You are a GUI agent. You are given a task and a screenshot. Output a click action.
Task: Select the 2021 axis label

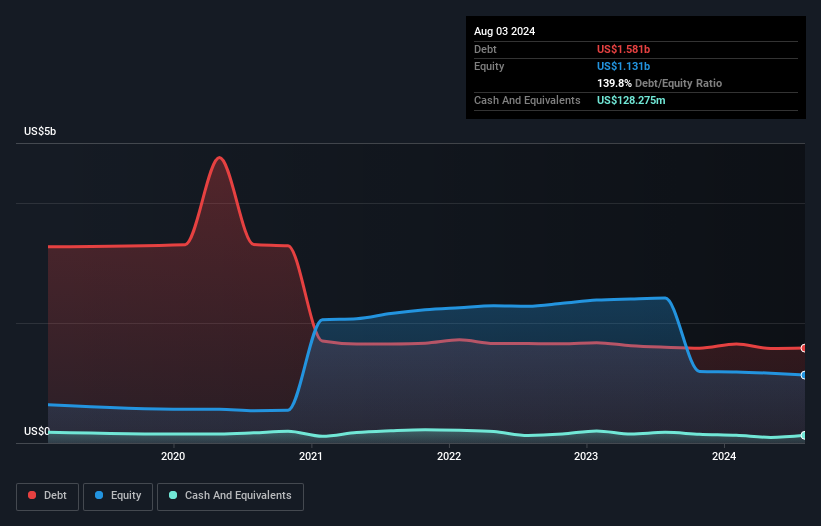(311, 456)
